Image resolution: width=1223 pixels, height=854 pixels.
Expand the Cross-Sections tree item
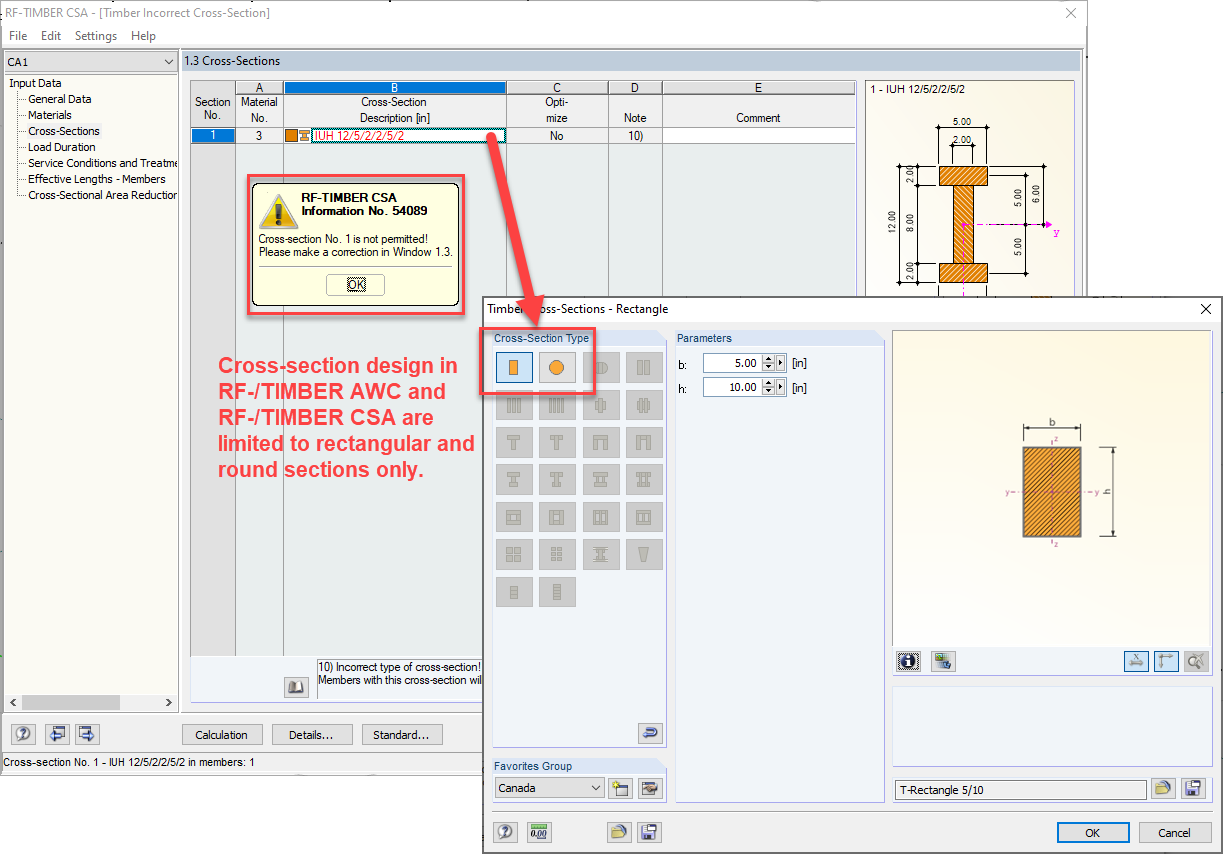tap(63, 131)
